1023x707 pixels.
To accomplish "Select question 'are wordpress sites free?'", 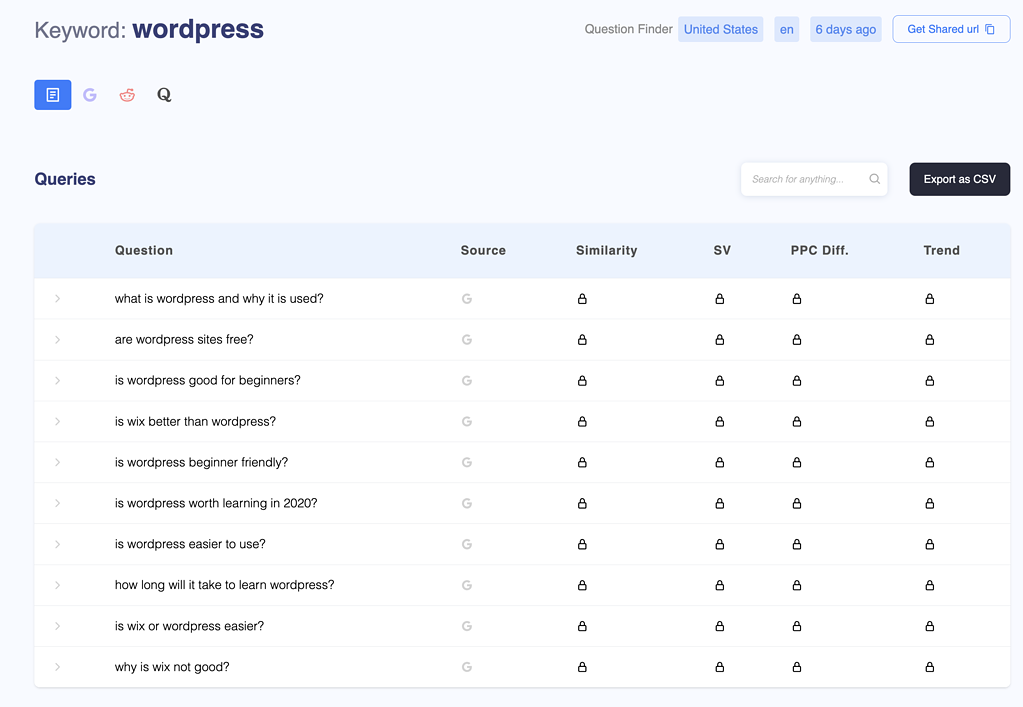I will [184, 340].
